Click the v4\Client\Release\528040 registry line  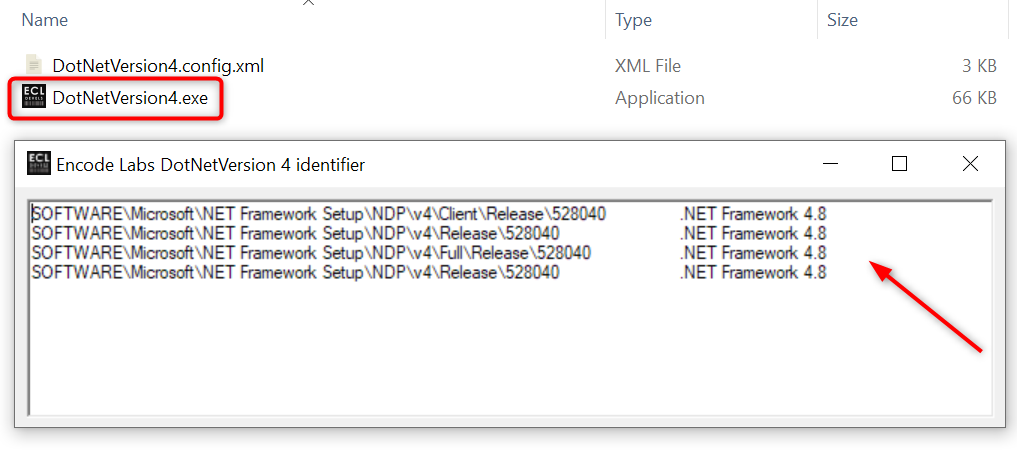[319, 214]
